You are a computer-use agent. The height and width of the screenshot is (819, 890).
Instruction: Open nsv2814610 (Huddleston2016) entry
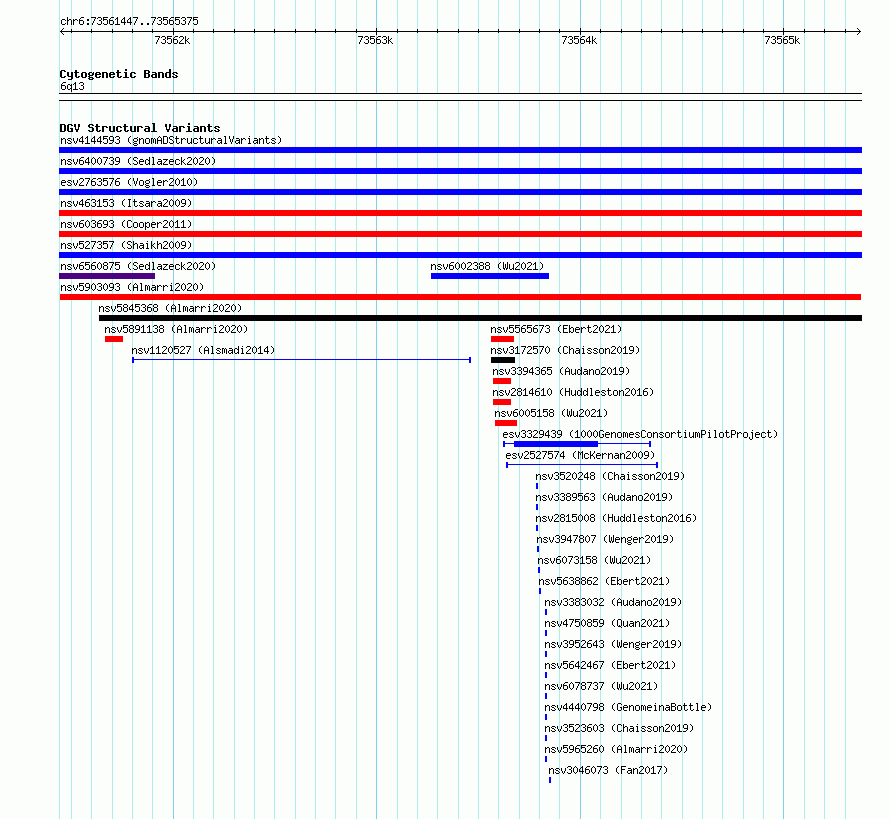pyautogui.click(x=573, y=392)
